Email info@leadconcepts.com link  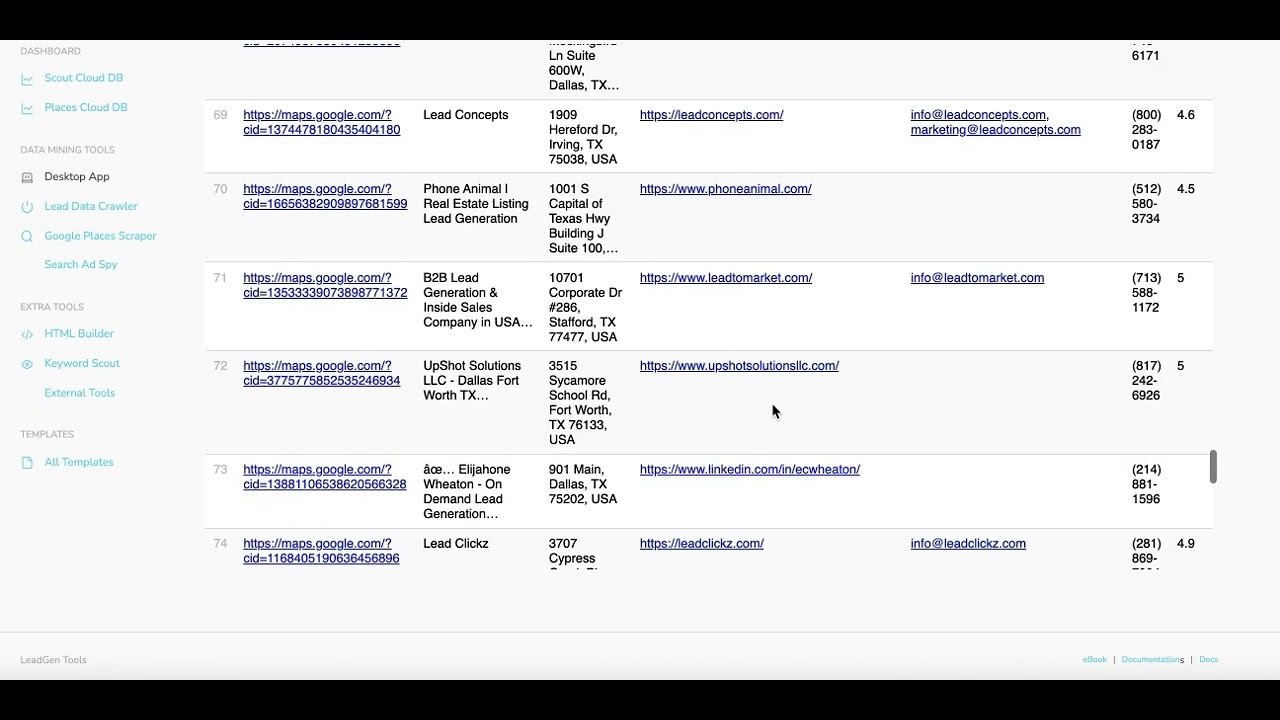click(979, 115)
